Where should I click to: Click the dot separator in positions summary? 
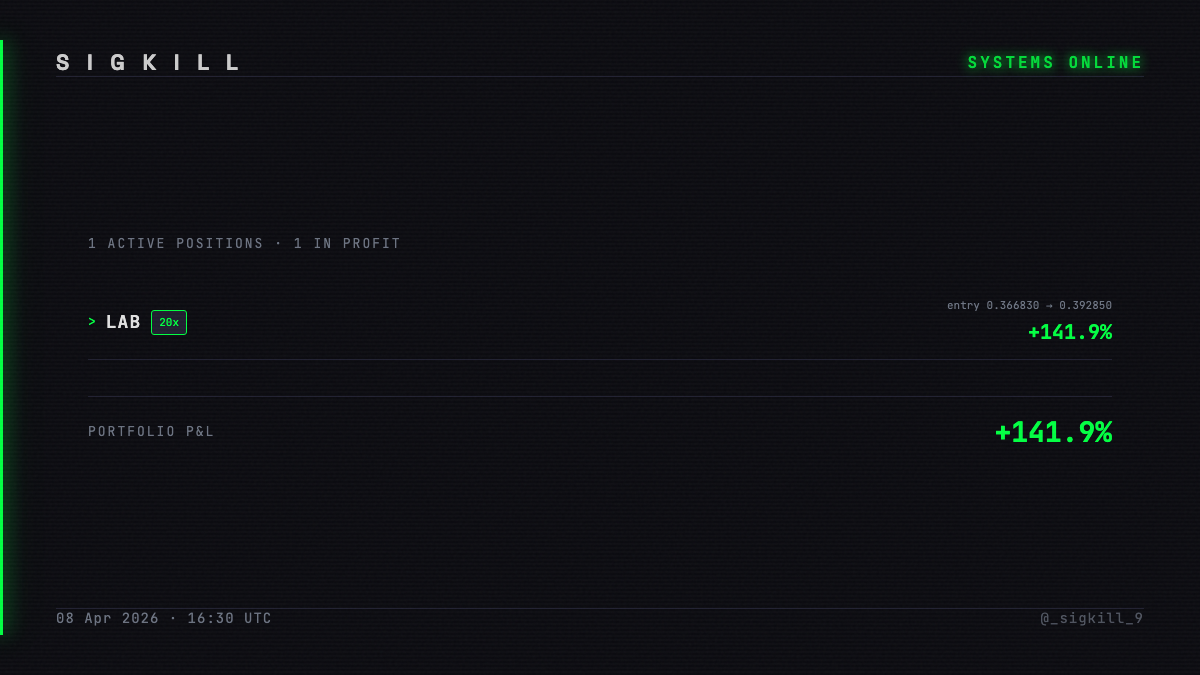coord(278,243)
